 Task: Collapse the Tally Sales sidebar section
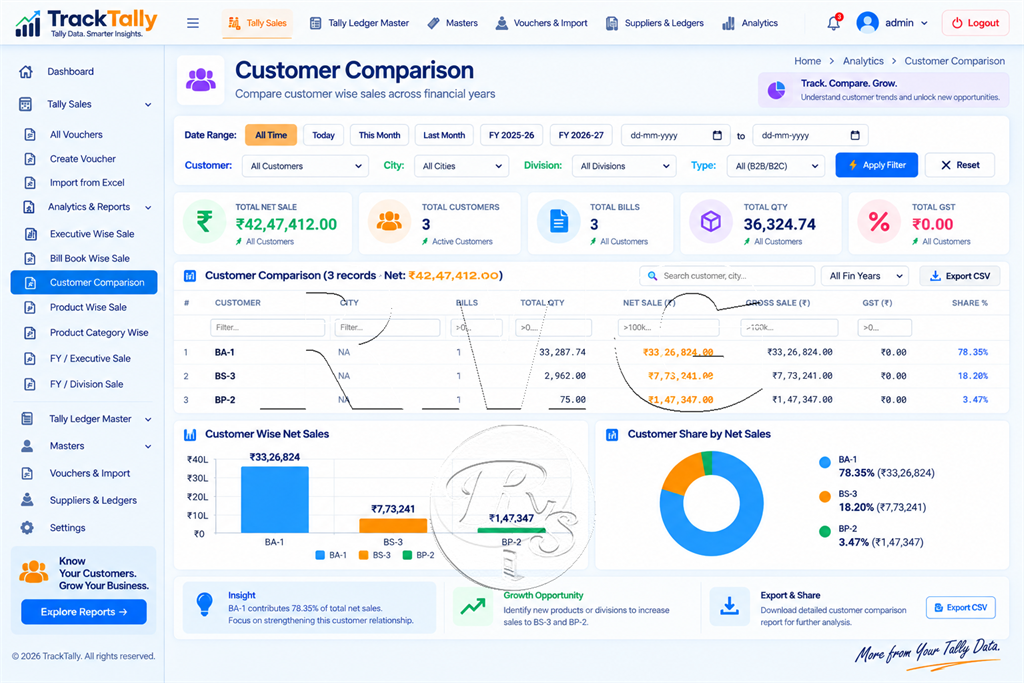(148, 104)
